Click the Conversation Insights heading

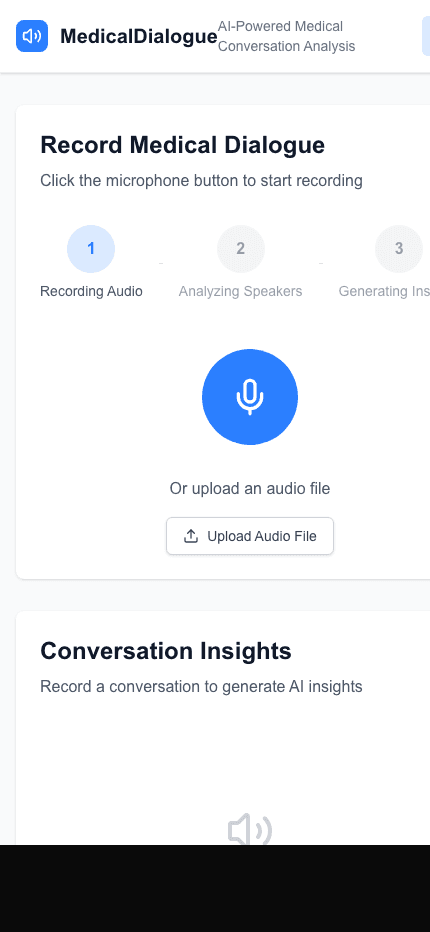166,651
